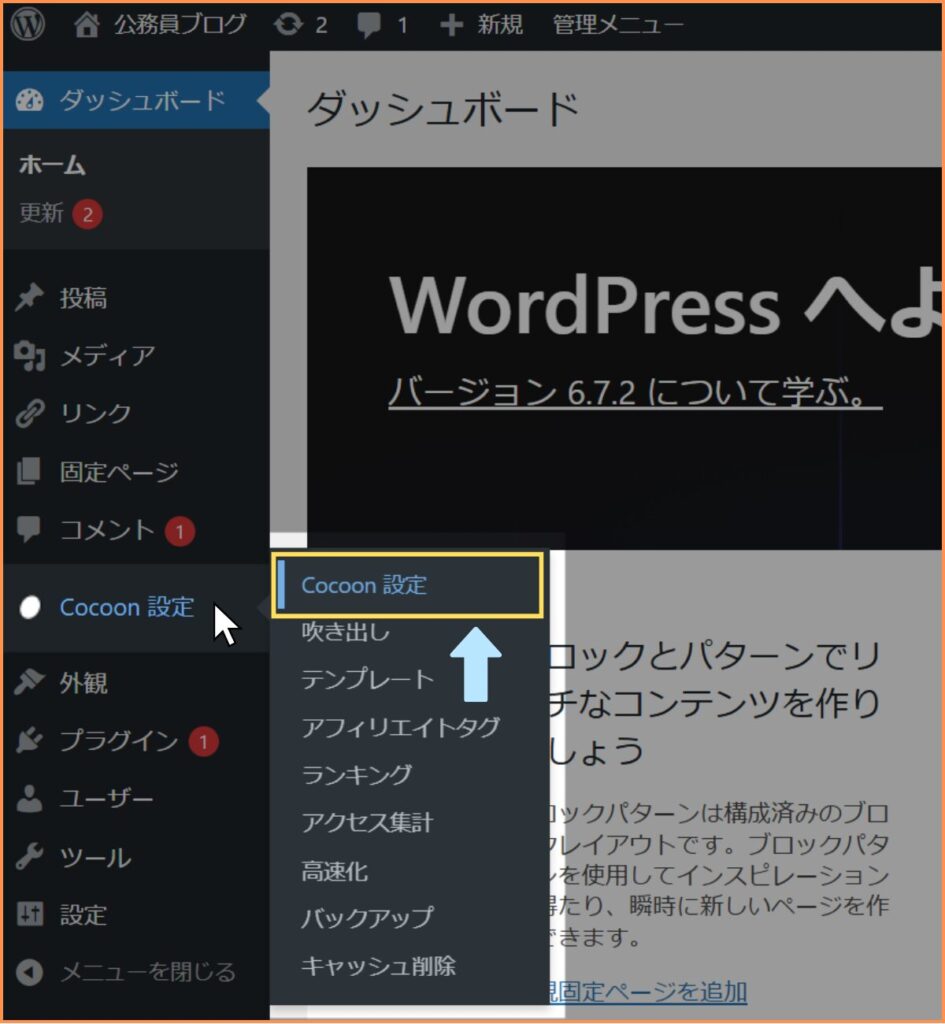Image resolution: width=945 pixels, height=1024 pixels.
Task: Click the plus icon for 新規
Action: 451,25
